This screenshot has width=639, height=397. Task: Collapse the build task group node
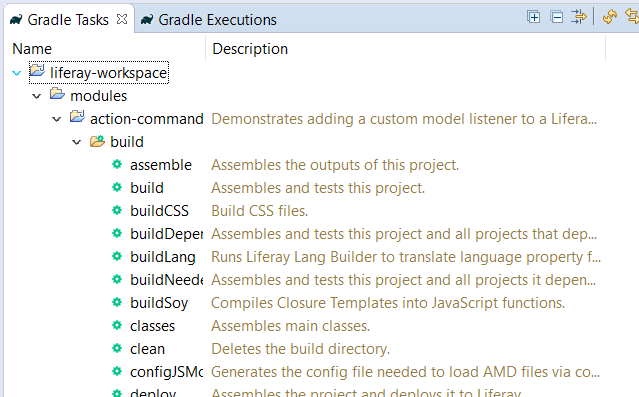point(77,142)
